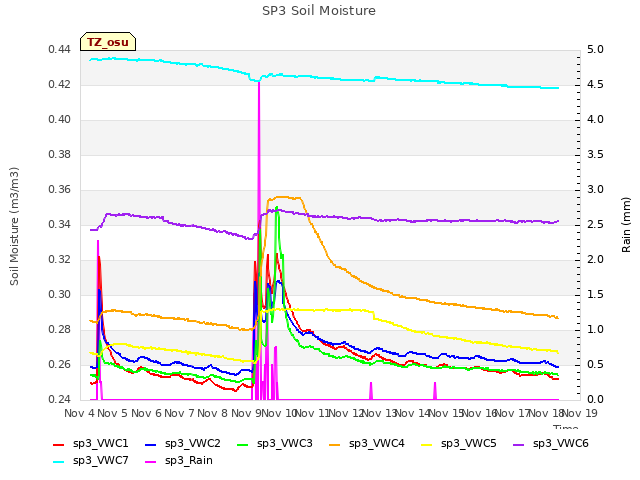The width and height of the screenshot is (640, 480).
Task: Click the 0.40 left axis value
Action: pos(60,120)
